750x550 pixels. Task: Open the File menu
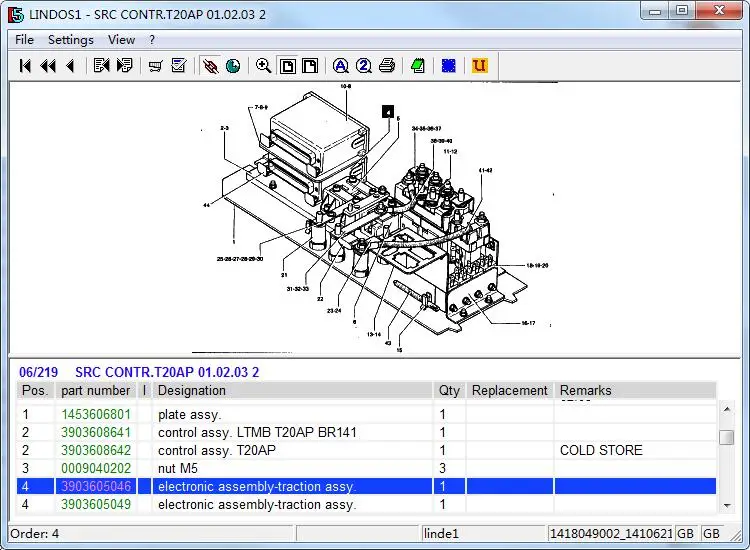click(x=24, y=40)
